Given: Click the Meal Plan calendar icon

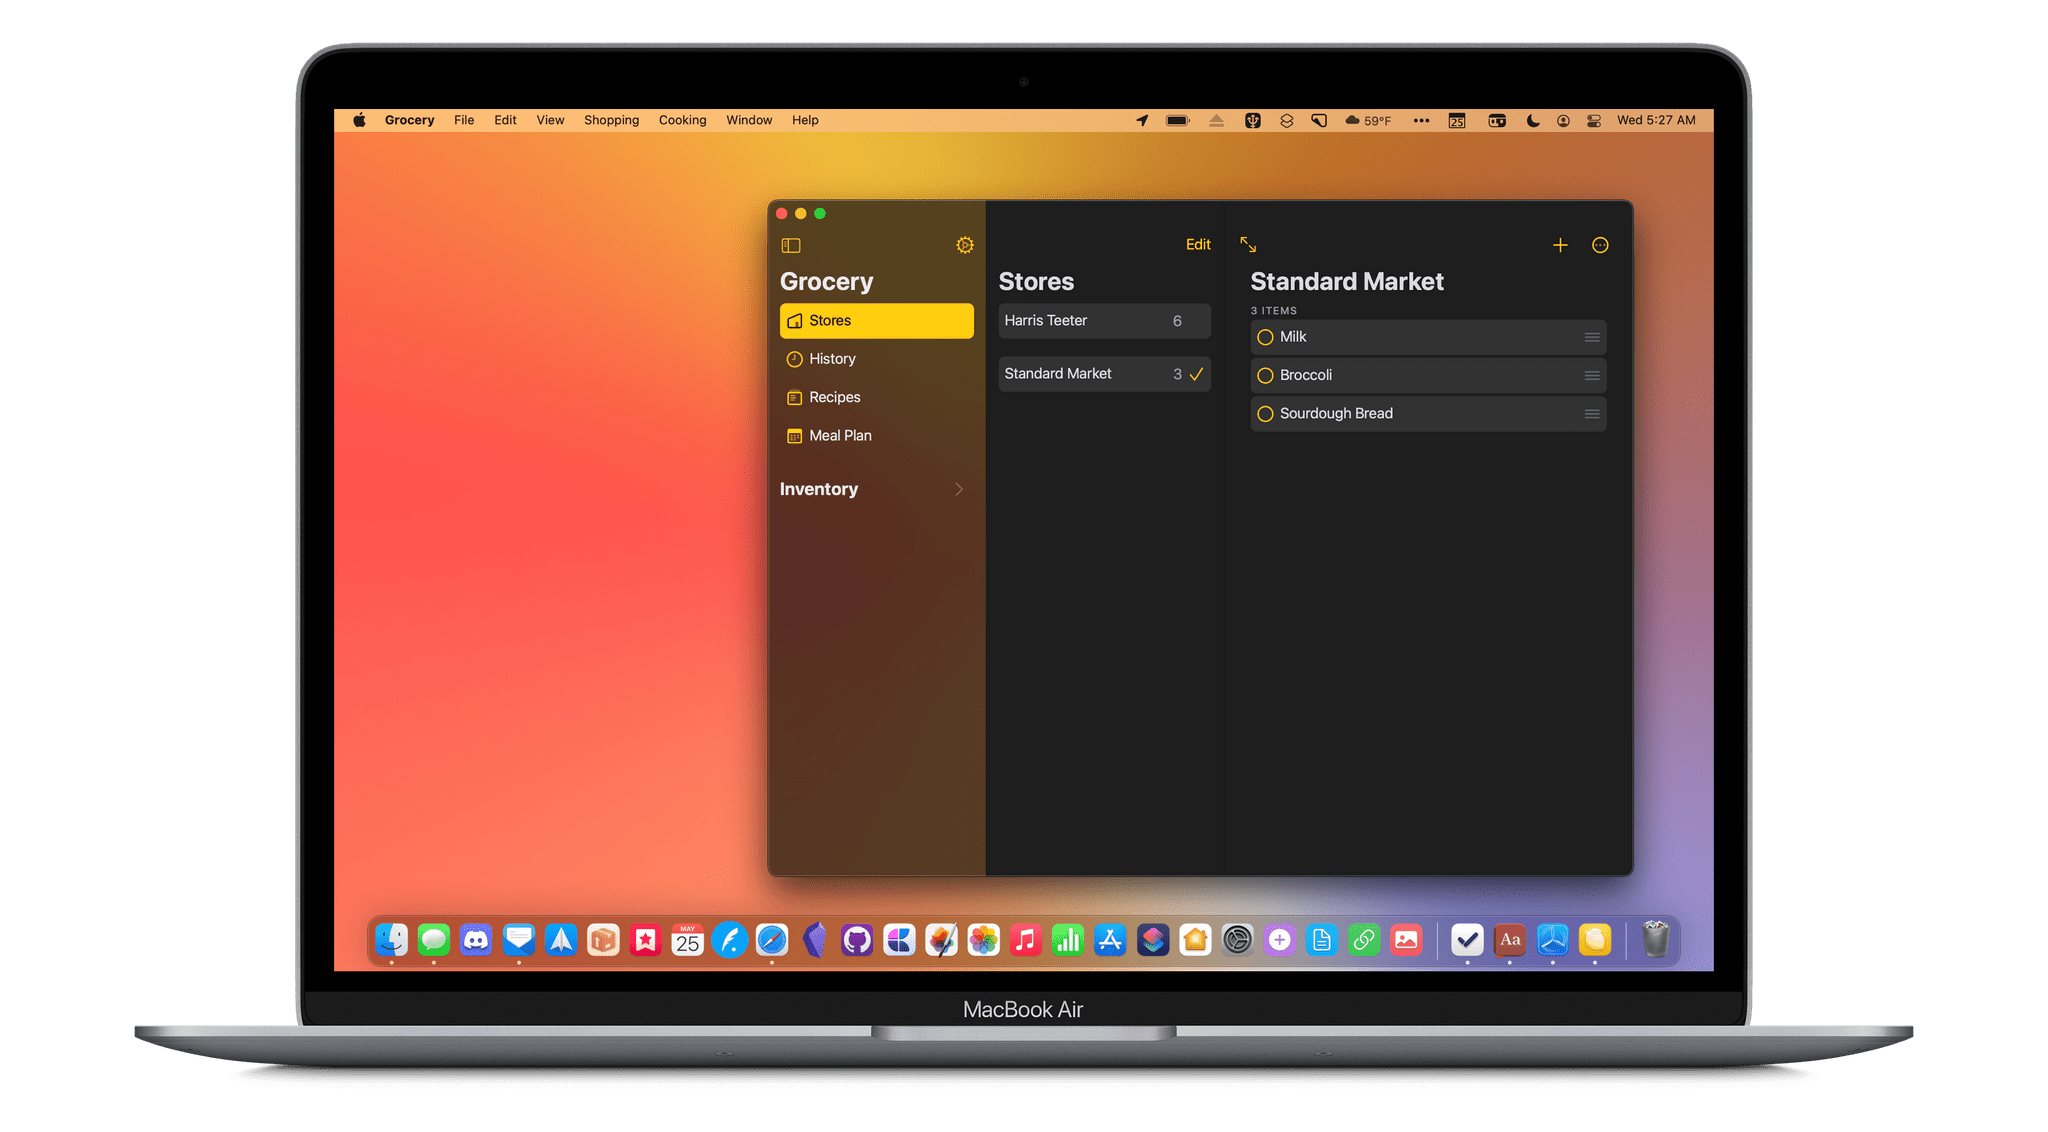Looking at the screenshot, I should pyautogui.click(x=795, y=436).
